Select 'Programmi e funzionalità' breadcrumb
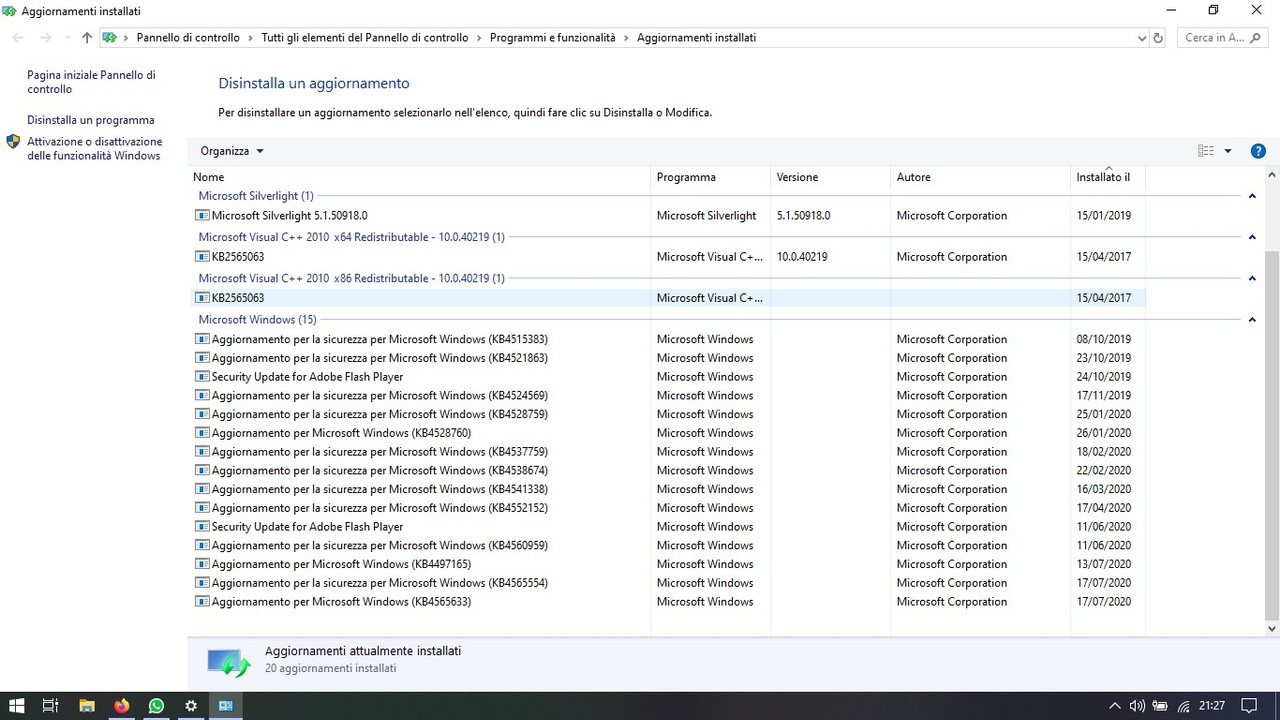Screen dimensions: 1280x720 (x=553, y=38)
